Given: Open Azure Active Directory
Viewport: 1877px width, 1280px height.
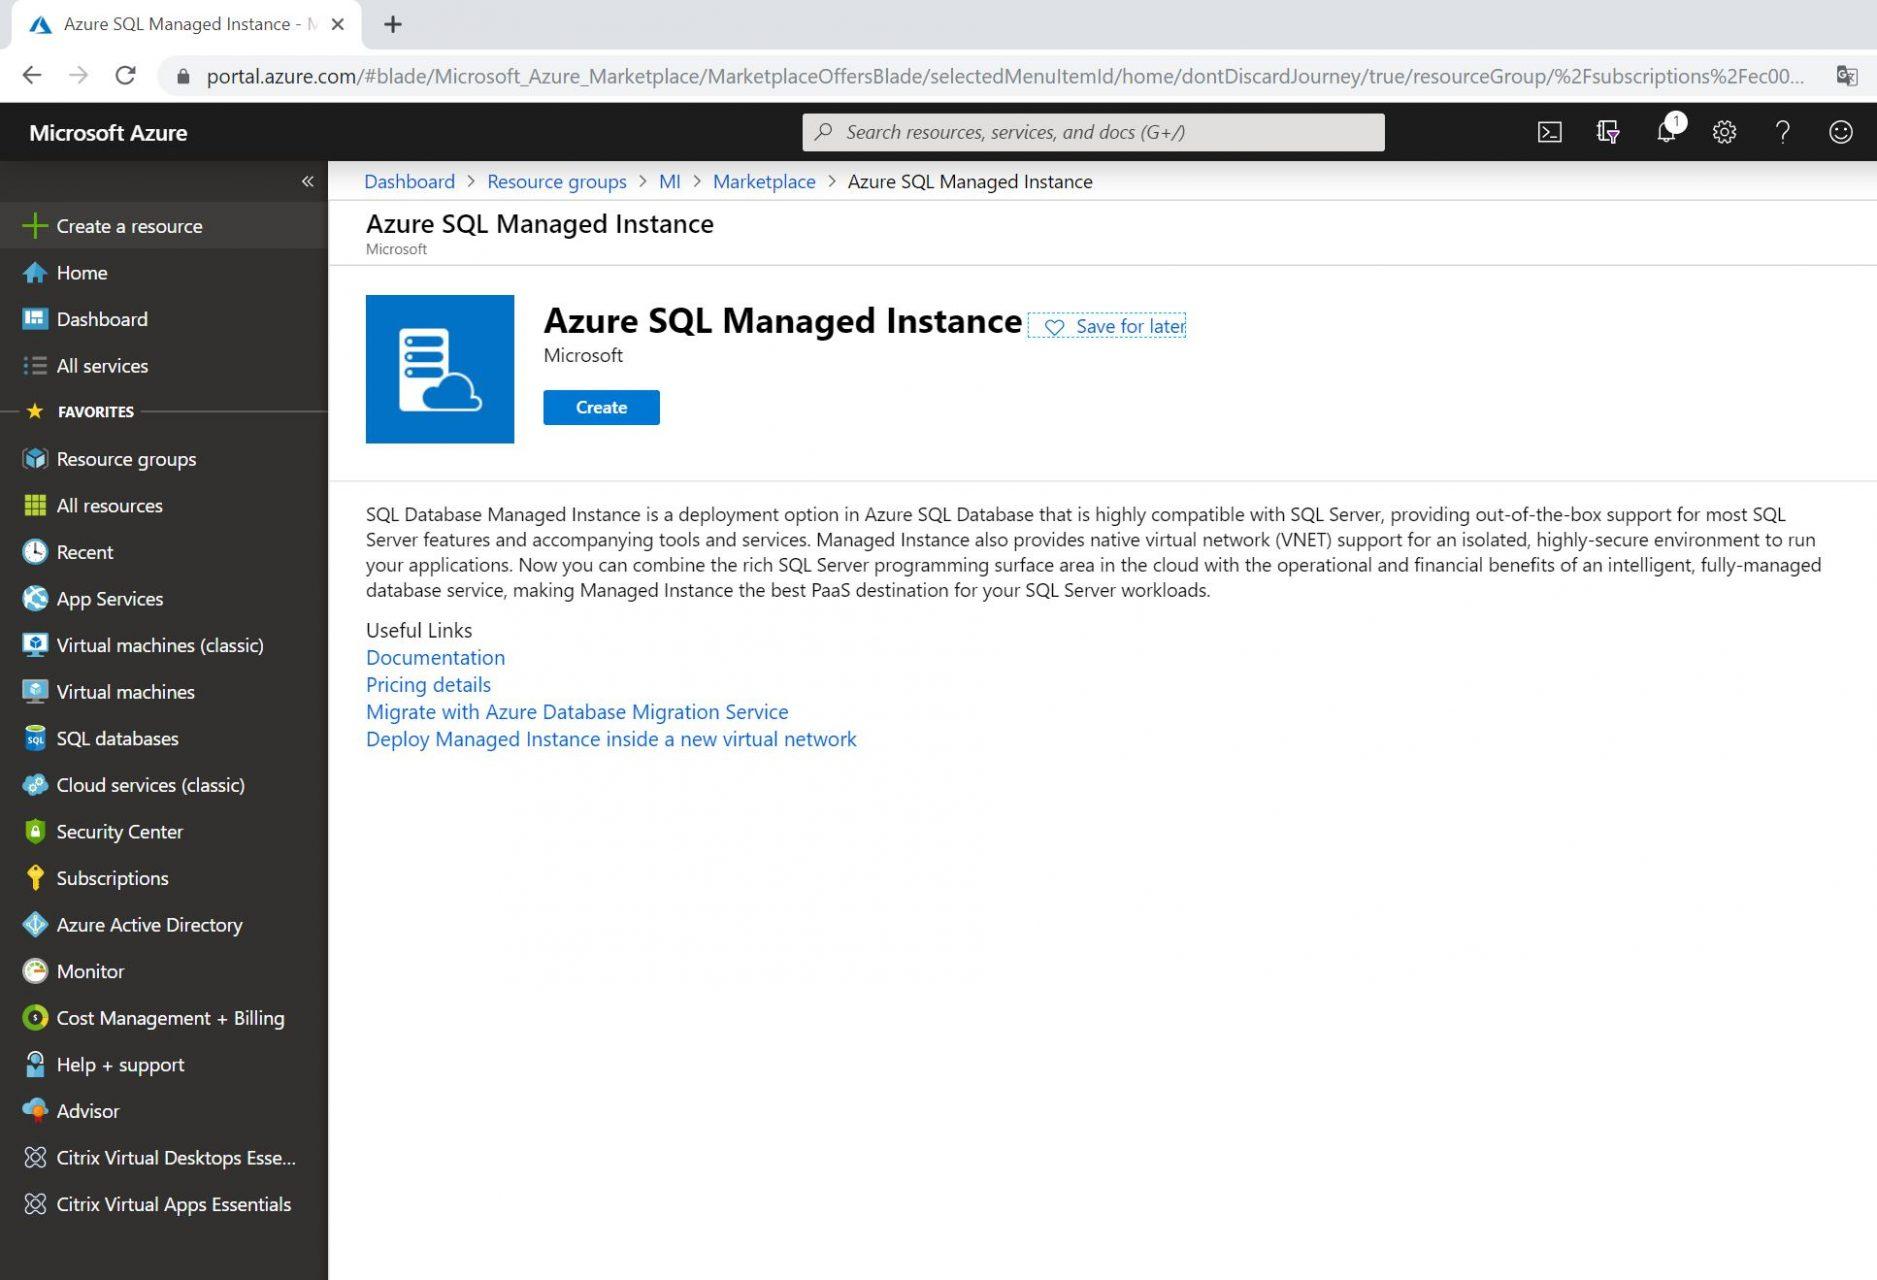Looking at the screenshot, I should tap(148, 924).
